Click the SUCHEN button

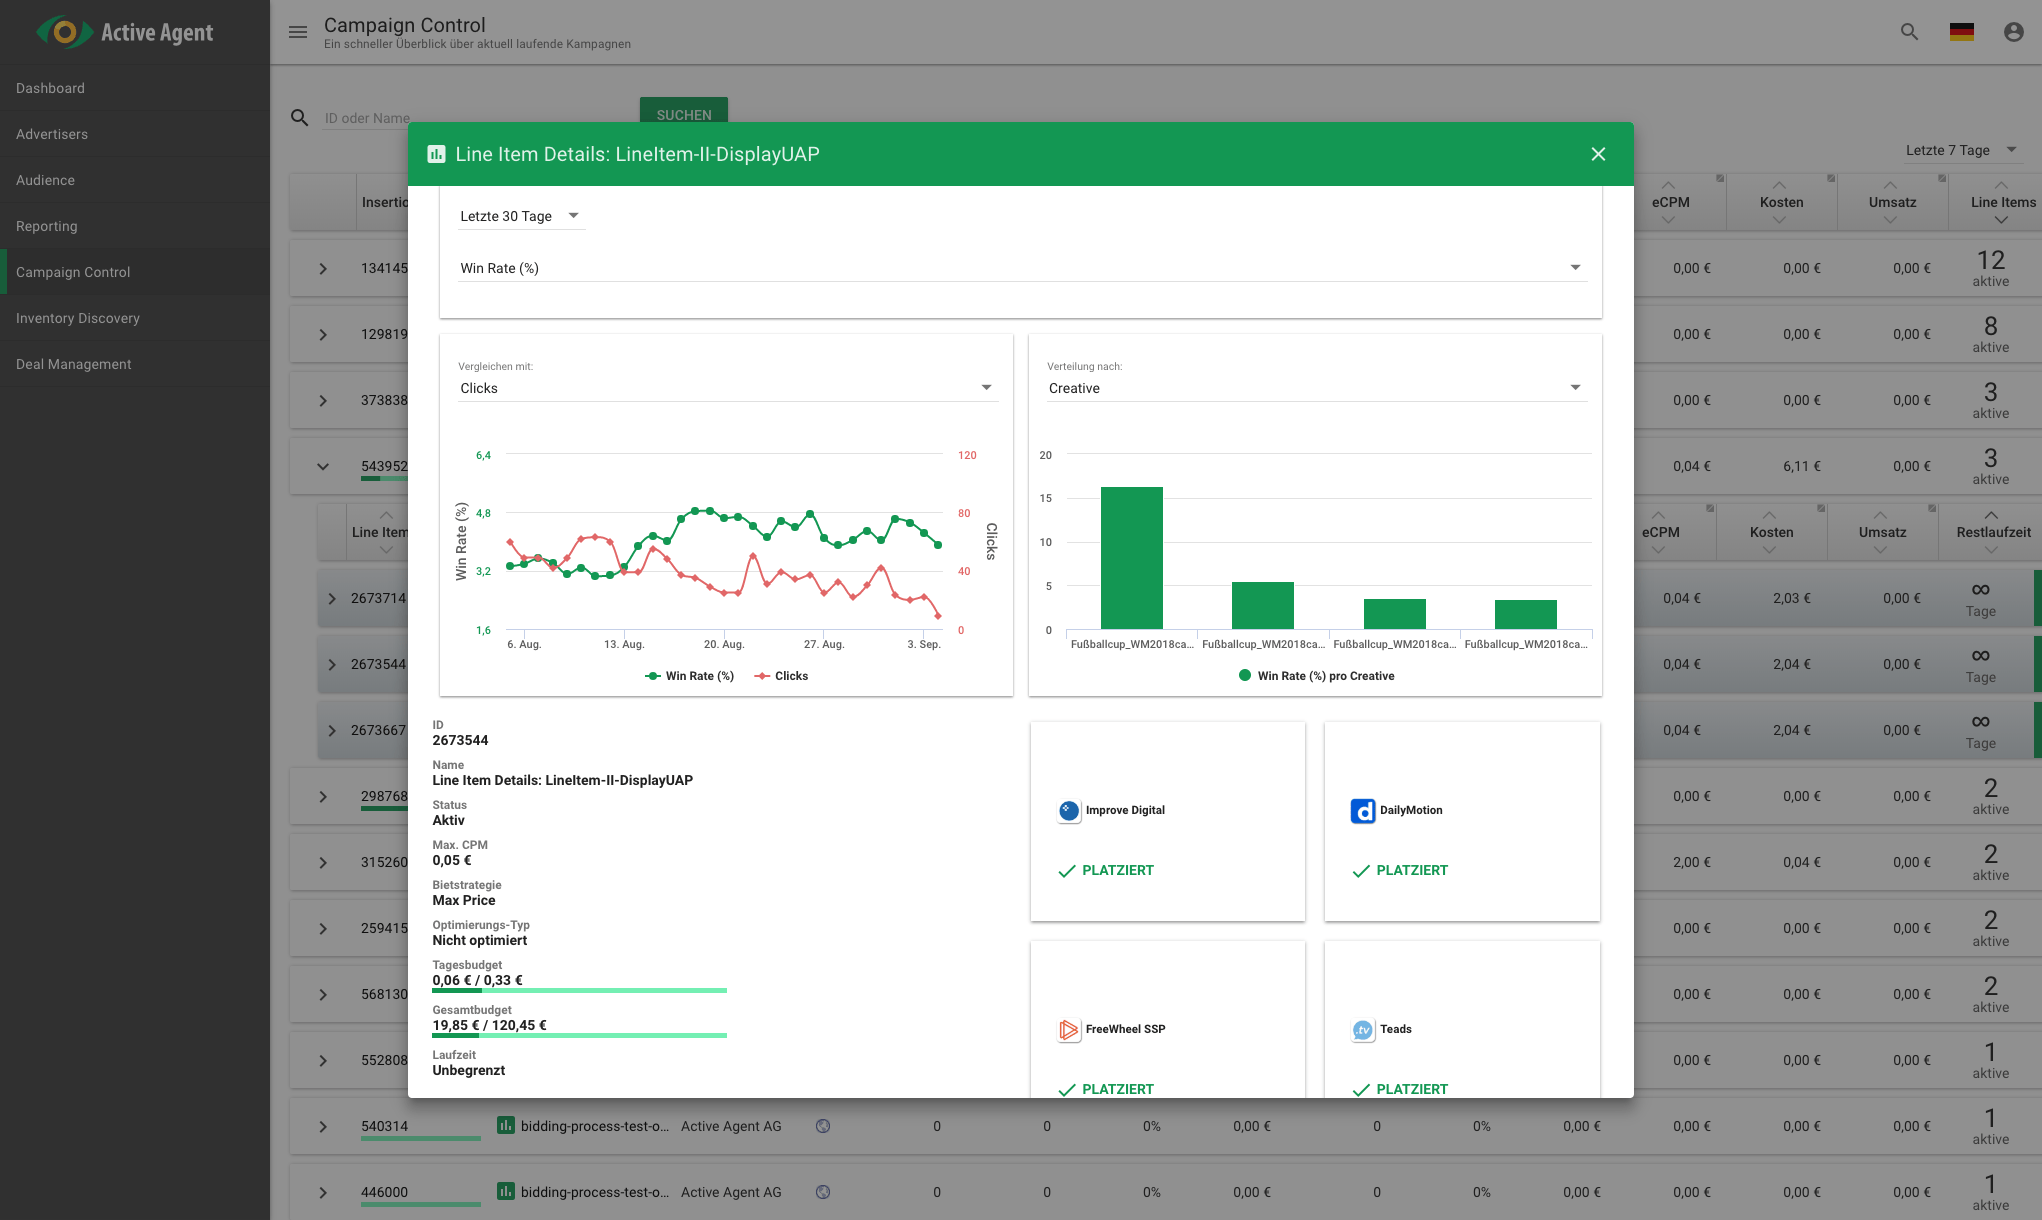683,114
